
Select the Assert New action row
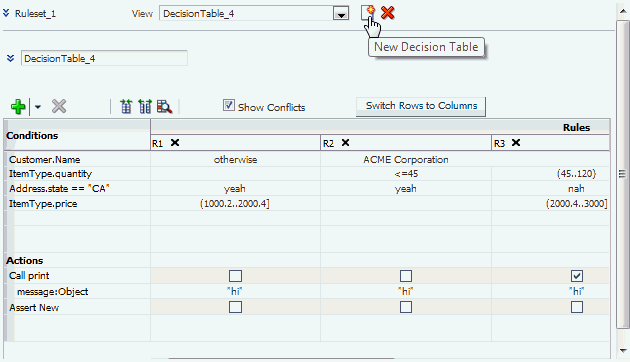coord(34,308)
